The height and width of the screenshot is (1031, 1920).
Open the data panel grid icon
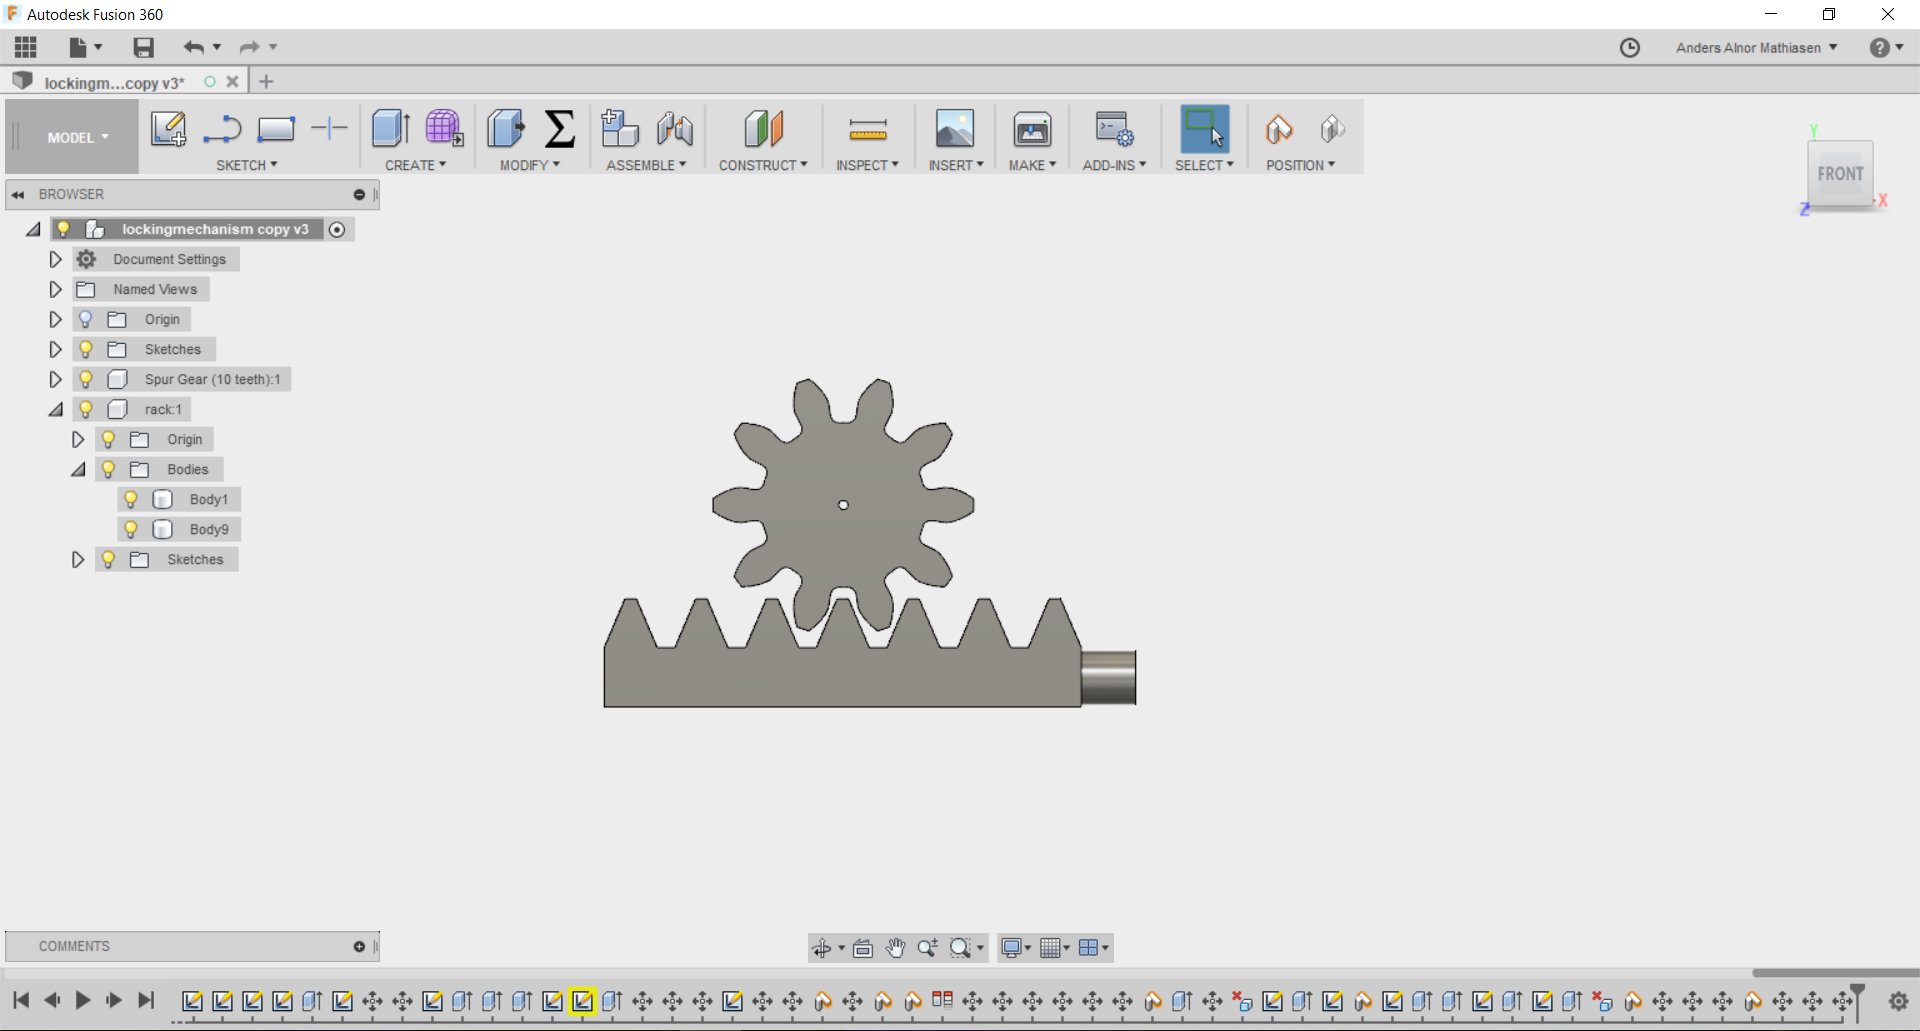pyautogui.click(x=26, y=47)
